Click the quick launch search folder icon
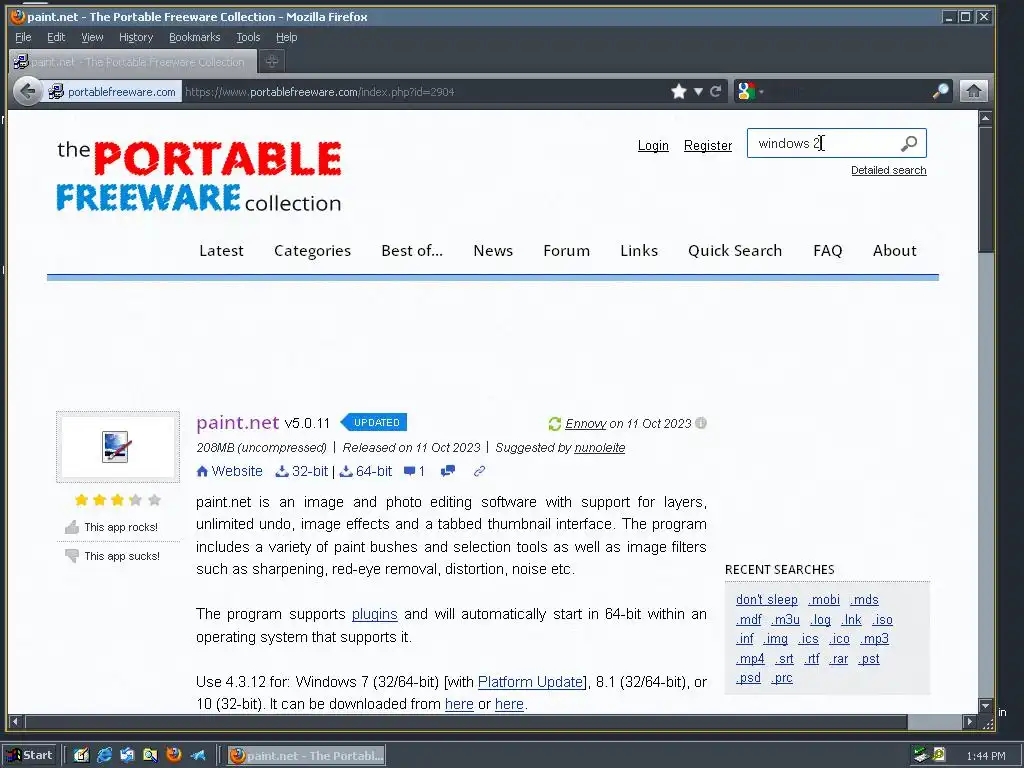This screenshot has width=1024, height=768. click(x=150, y=756)
